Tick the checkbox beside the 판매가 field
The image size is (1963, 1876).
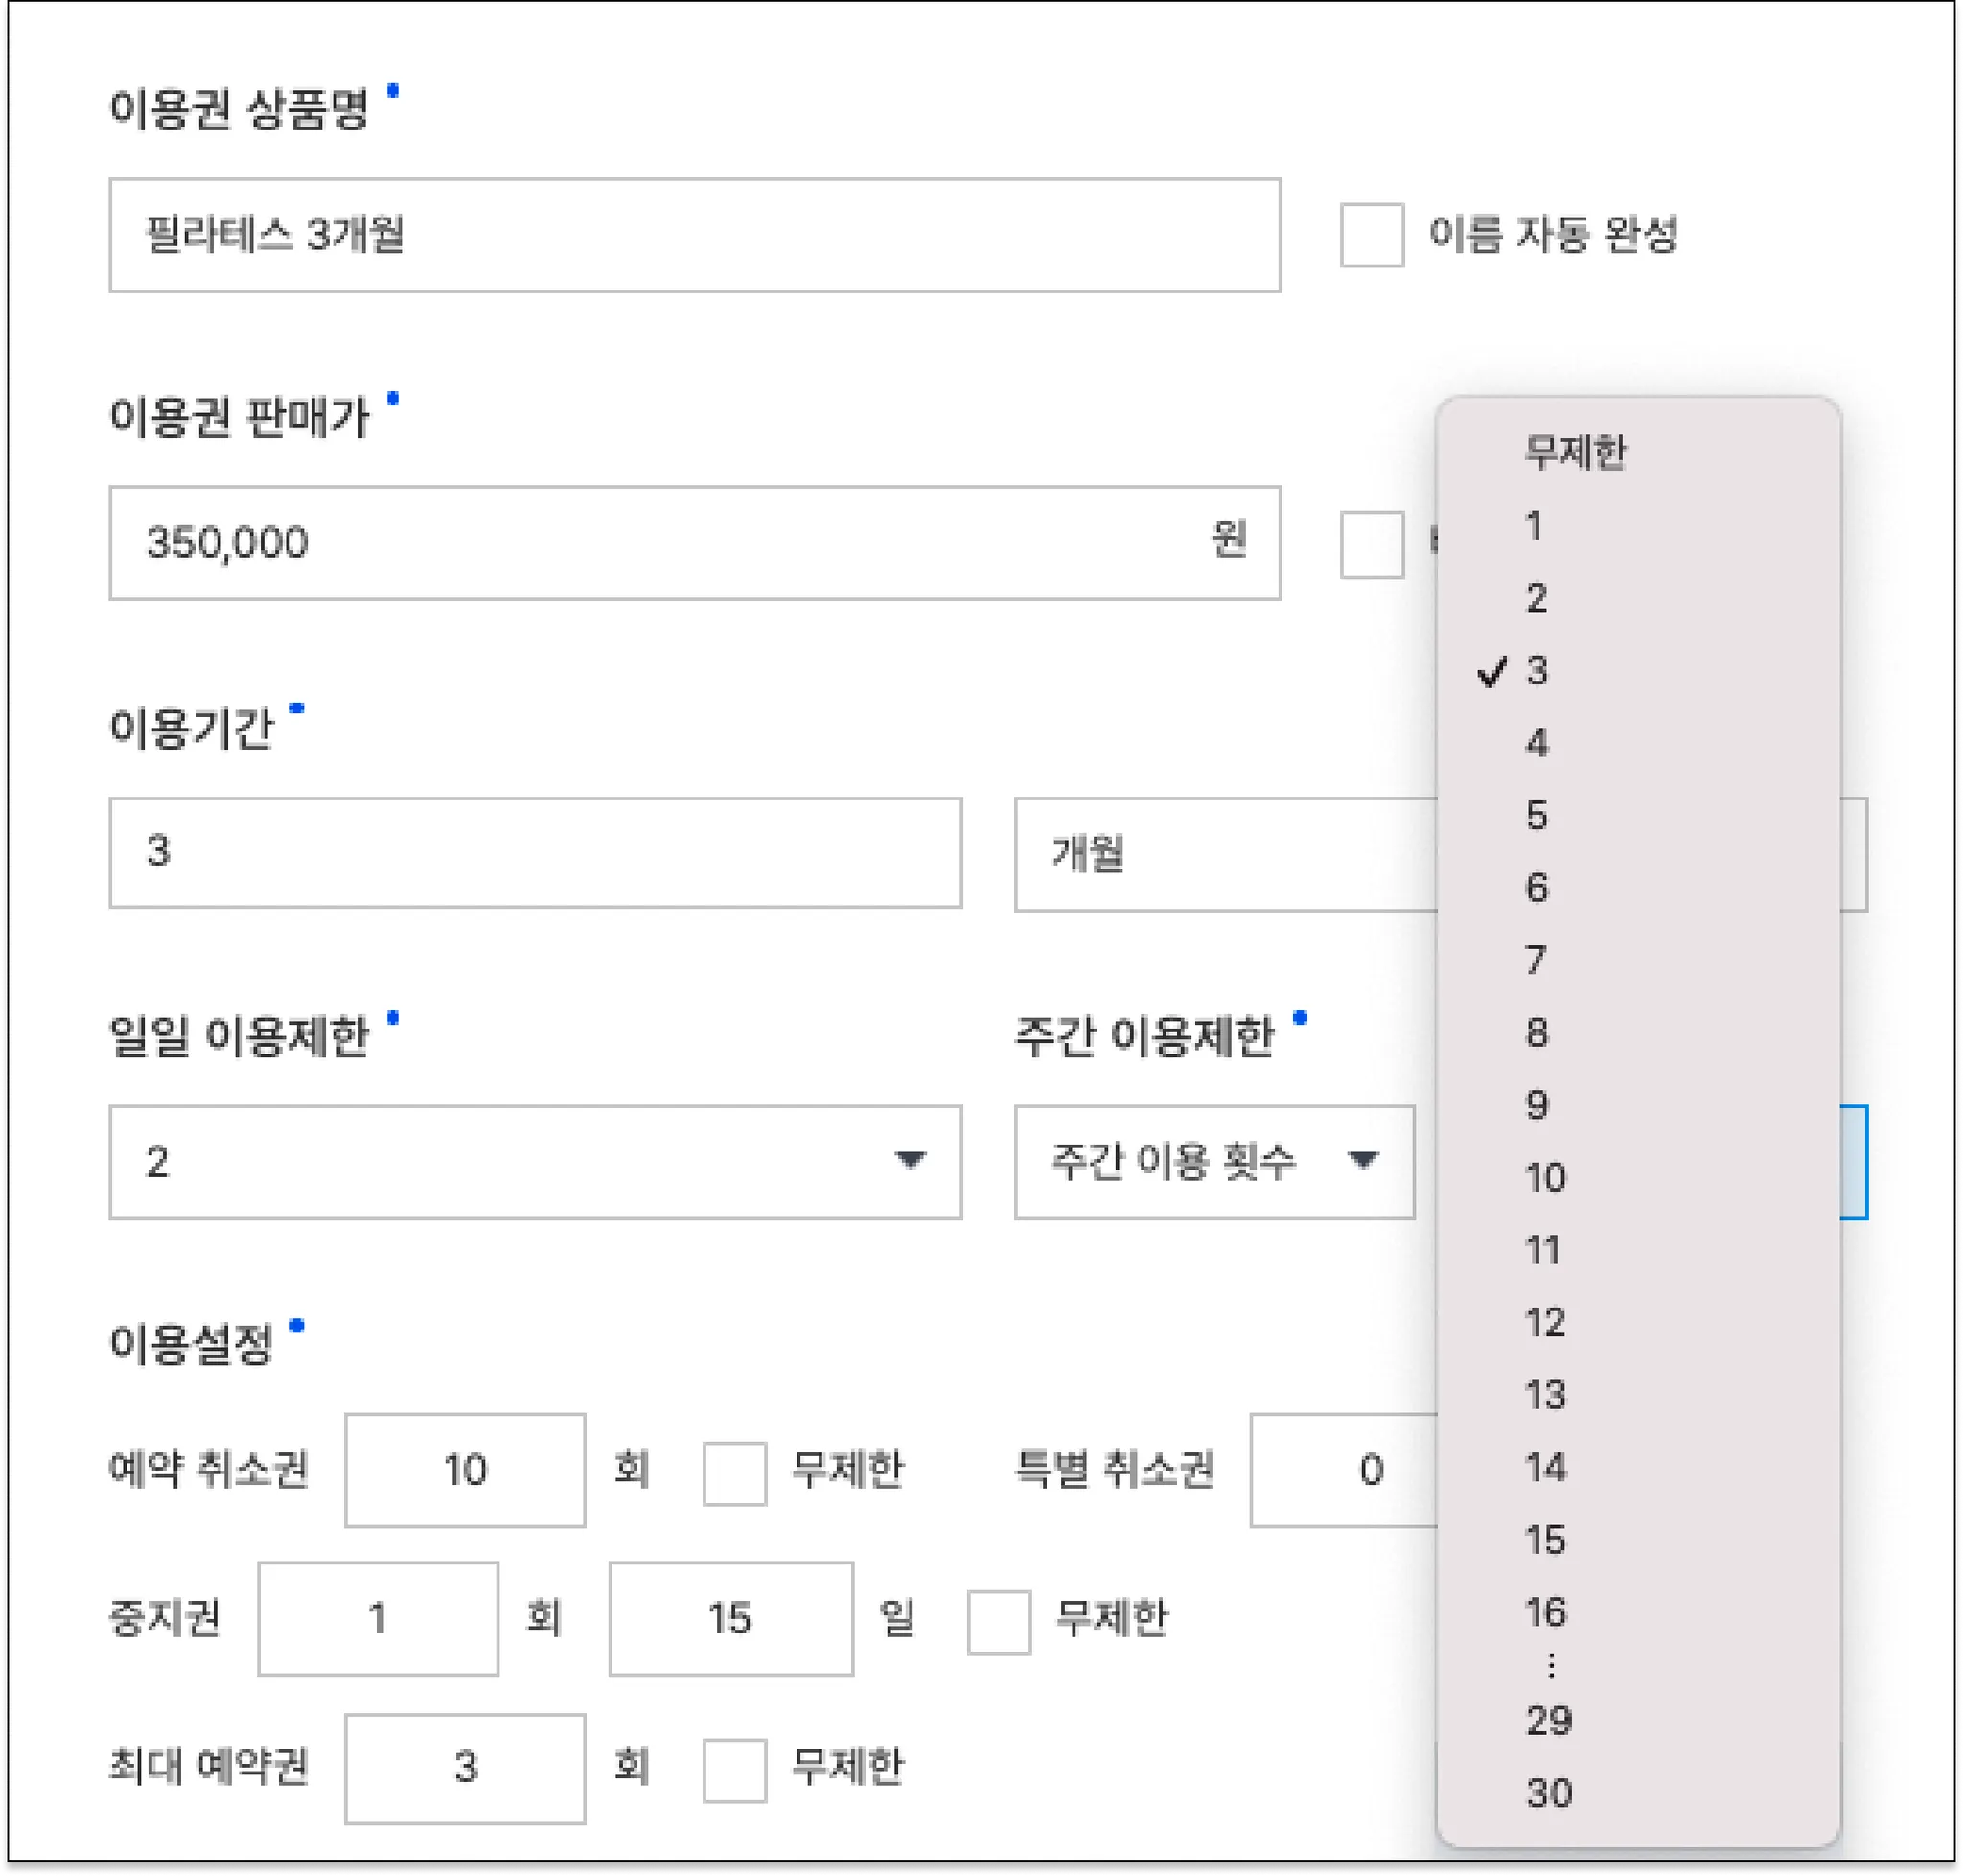coord(1371,544)
